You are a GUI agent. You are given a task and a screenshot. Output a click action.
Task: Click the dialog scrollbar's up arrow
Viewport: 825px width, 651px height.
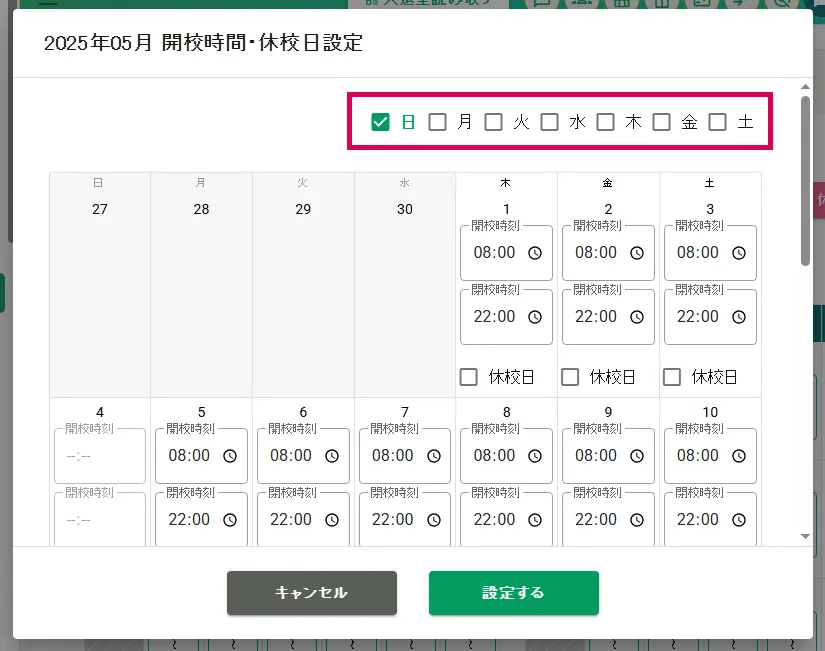pos(805,88)
